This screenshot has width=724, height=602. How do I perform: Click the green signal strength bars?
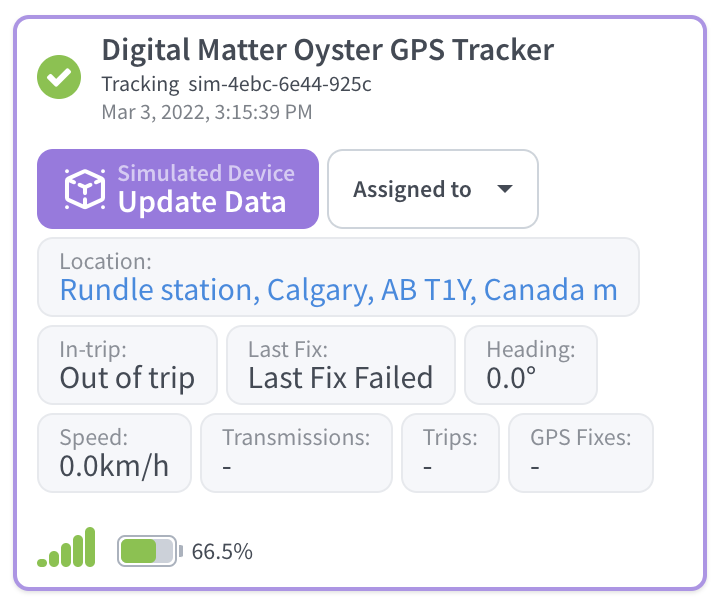[66, 547]
